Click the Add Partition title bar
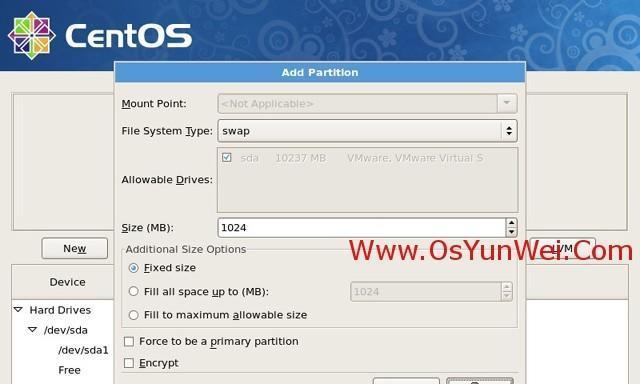640x384 pixels. click(320, 73)
